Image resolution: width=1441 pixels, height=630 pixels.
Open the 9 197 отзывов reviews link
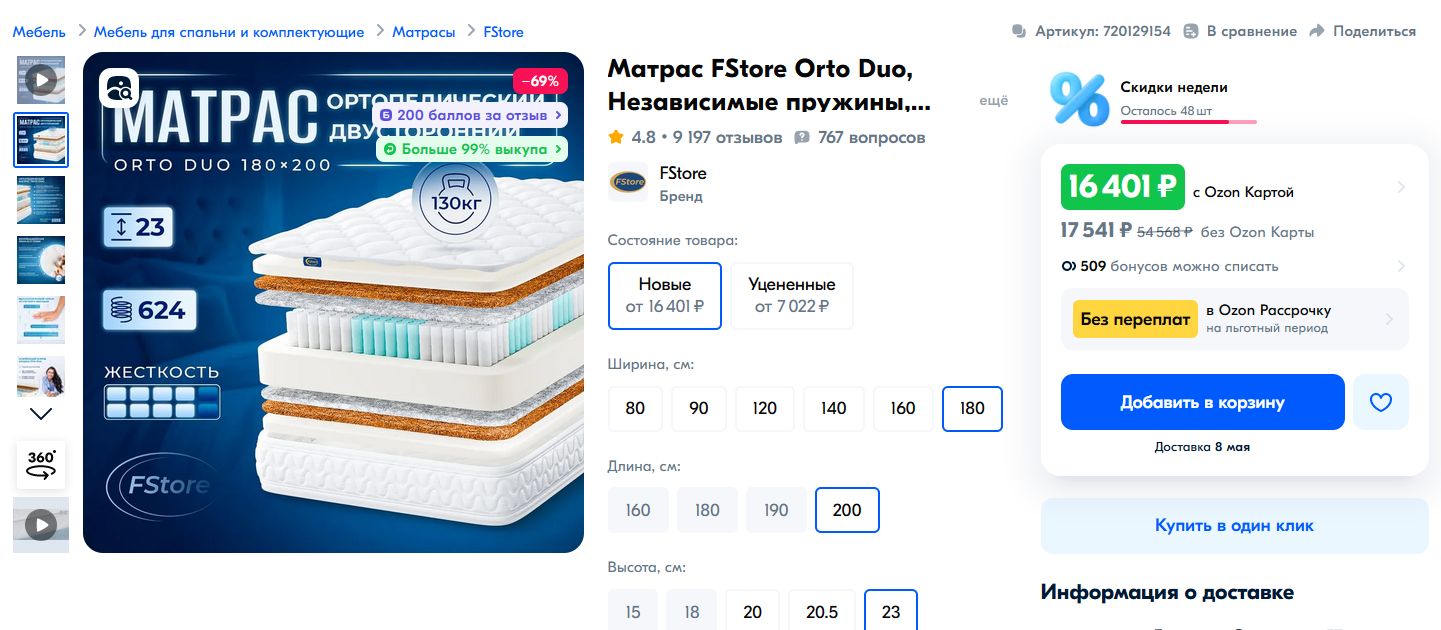[728, 137]
